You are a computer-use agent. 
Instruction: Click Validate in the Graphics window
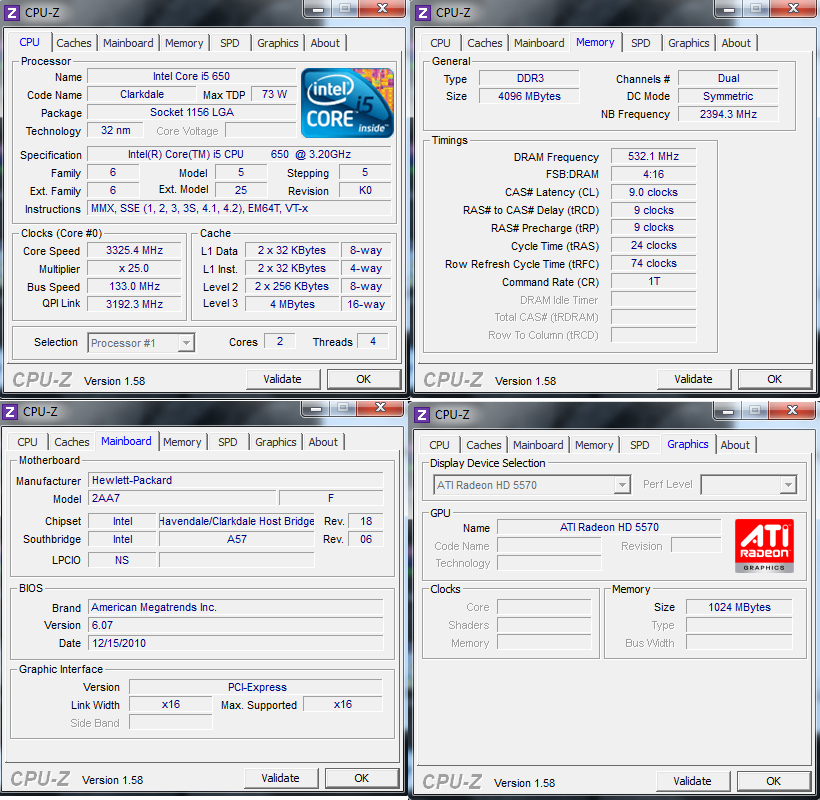coord(692,781)
